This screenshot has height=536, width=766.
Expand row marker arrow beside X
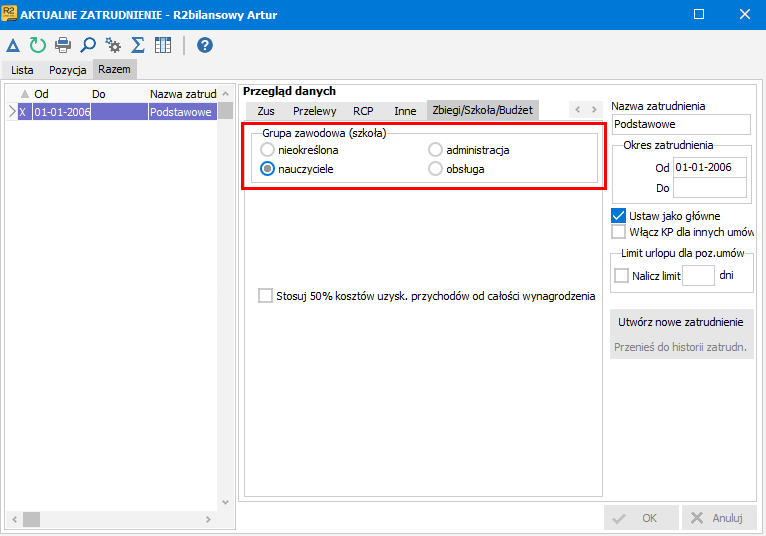click(x=12, y=112)
